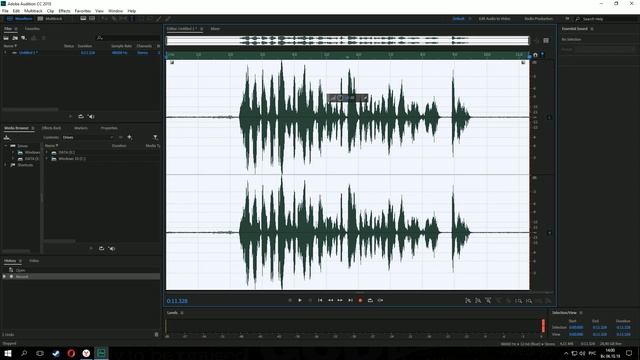Zoom in amplitude on the waveform
This screenshot has height=360, width=640.
point(468,301)
